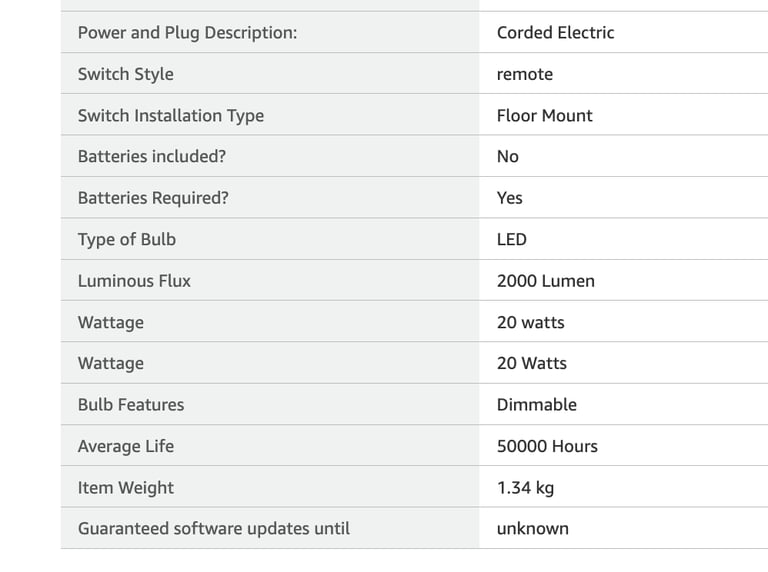Image resolution: width=768 pixels, height=572 pixels.
Task: Click "Guaranteed software updates until" label
Action: click(213, 528)
